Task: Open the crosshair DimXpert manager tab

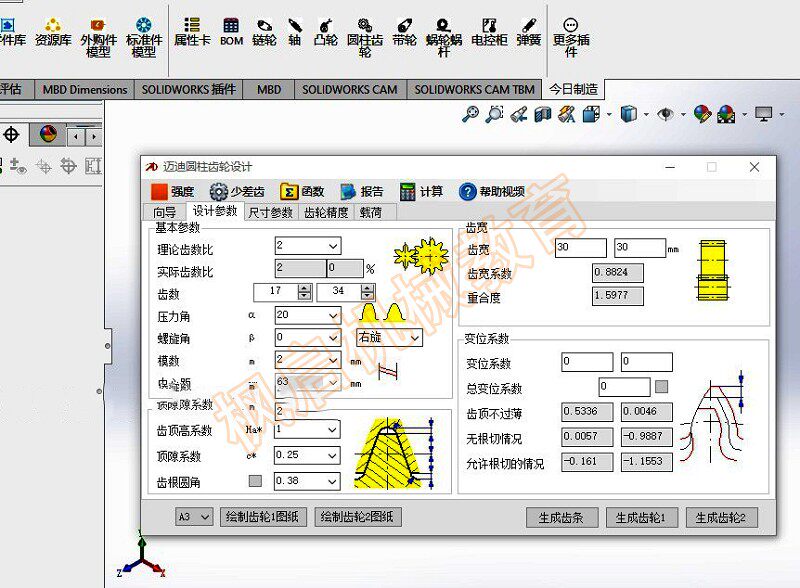Action: tap(11, 135)
